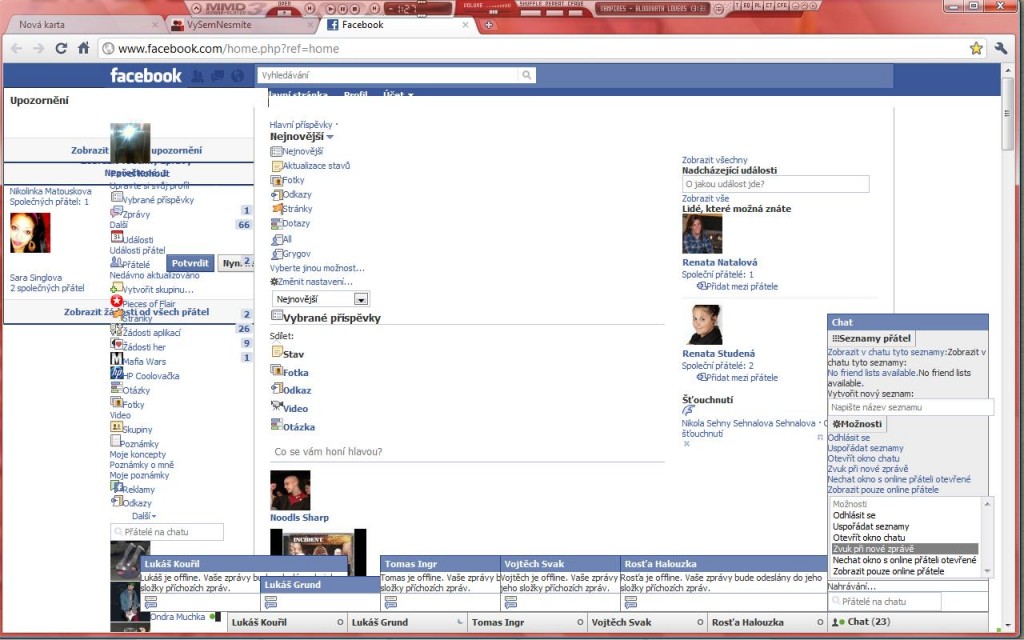Viewport: 1024px width, 640px height.
Task: Stop playback in the MMD3 media player
Action: click(x=354, y=9)
